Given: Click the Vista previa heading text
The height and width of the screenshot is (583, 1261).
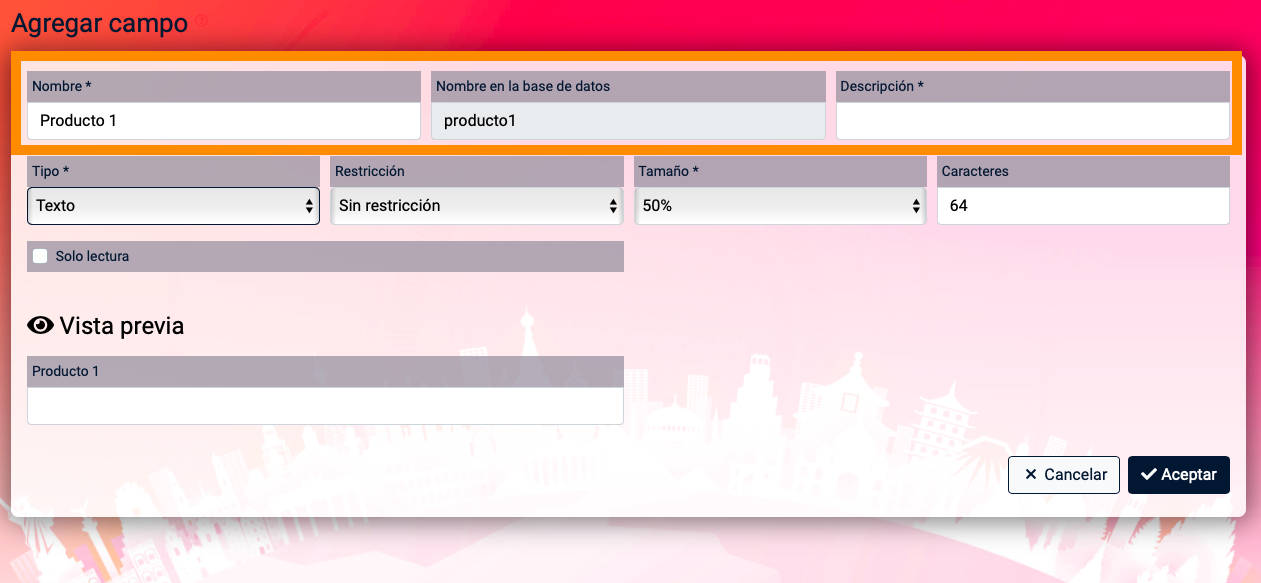Looking at the screenshot, I should [x=122, y=326].
